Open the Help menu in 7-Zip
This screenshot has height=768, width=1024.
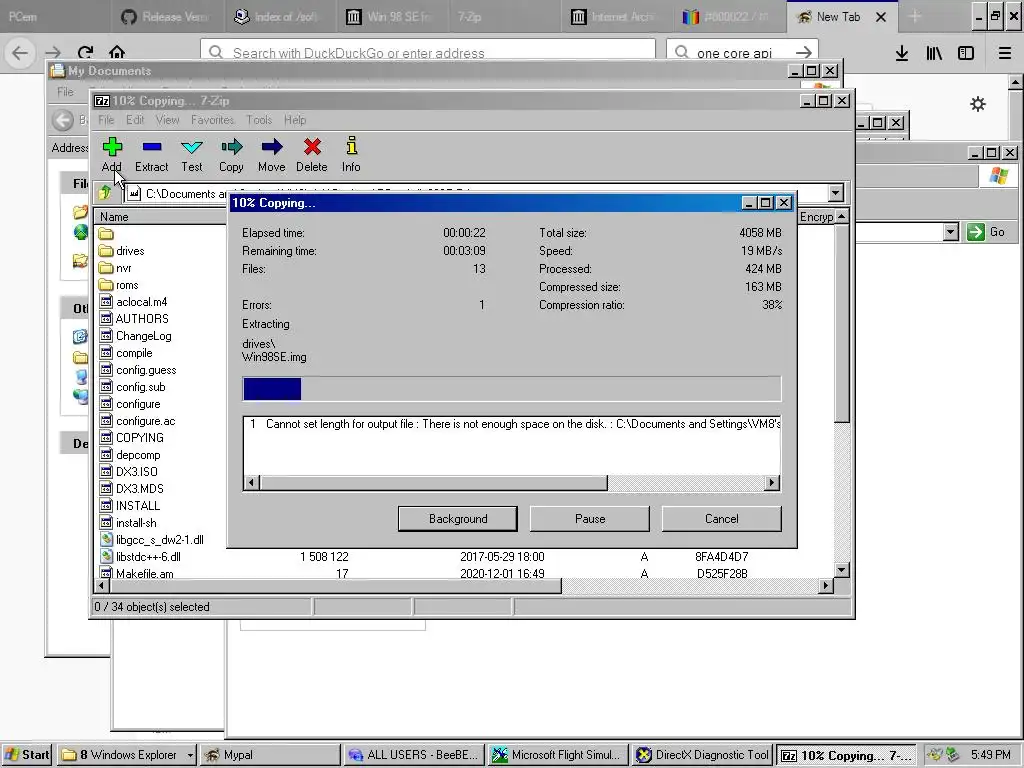295,120
